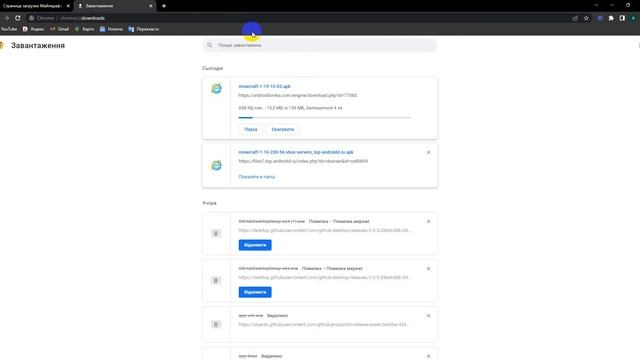Click file icon of minecraft-1-16 download

(x=216, y=165)
